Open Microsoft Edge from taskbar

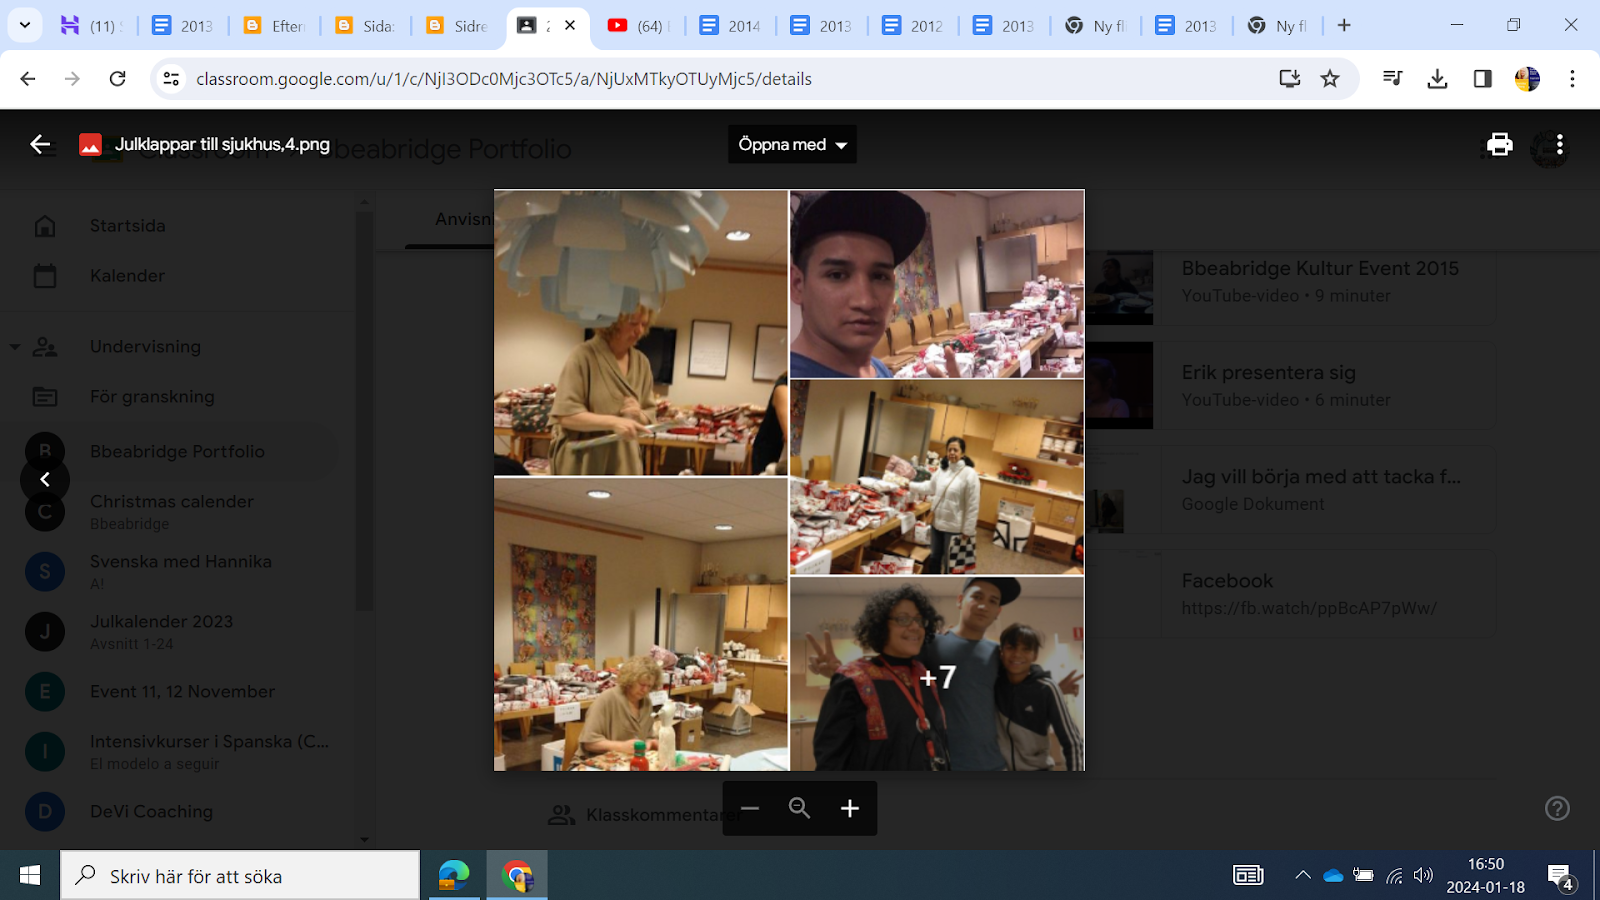pyautogui.click(x=453, y=876)
